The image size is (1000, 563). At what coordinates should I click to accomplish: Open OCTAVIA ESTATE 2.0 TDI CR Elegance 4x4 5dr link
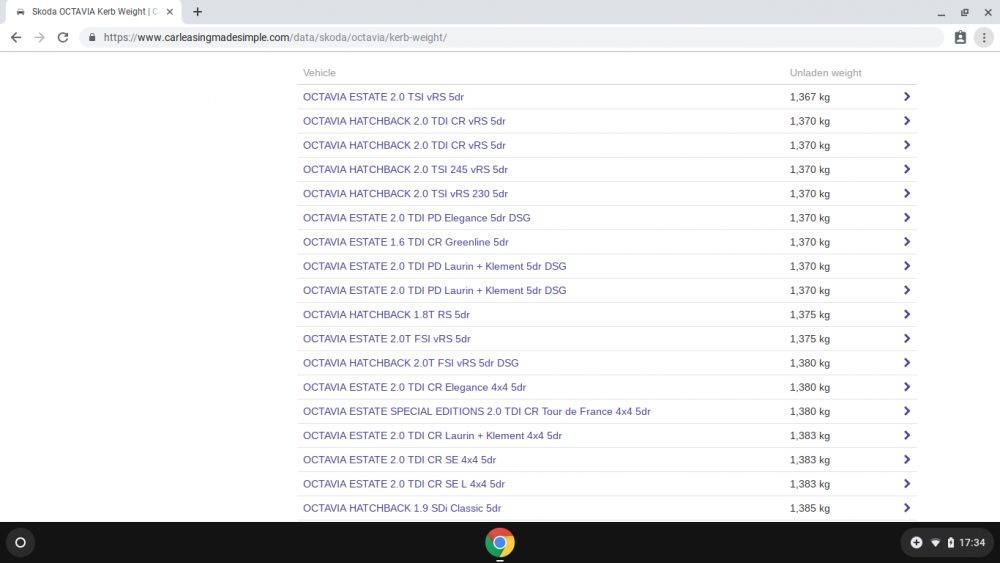[x=415, y=388]
